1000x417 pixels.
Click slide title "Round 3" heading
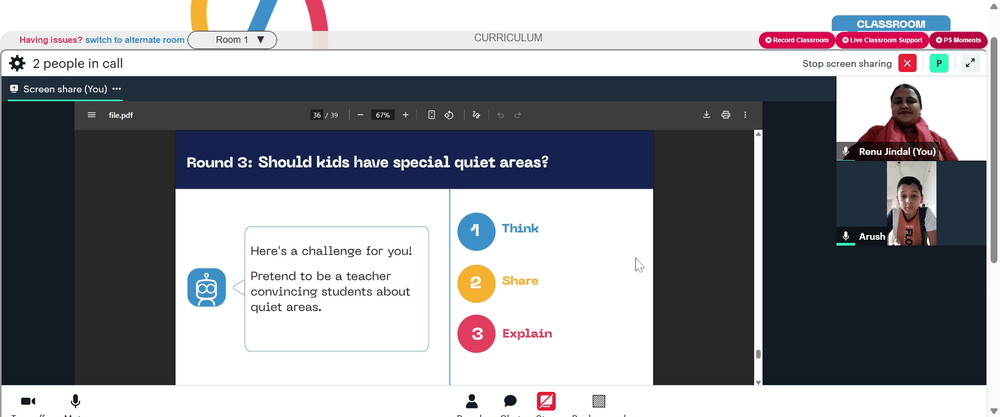click(x=367, y=162)
